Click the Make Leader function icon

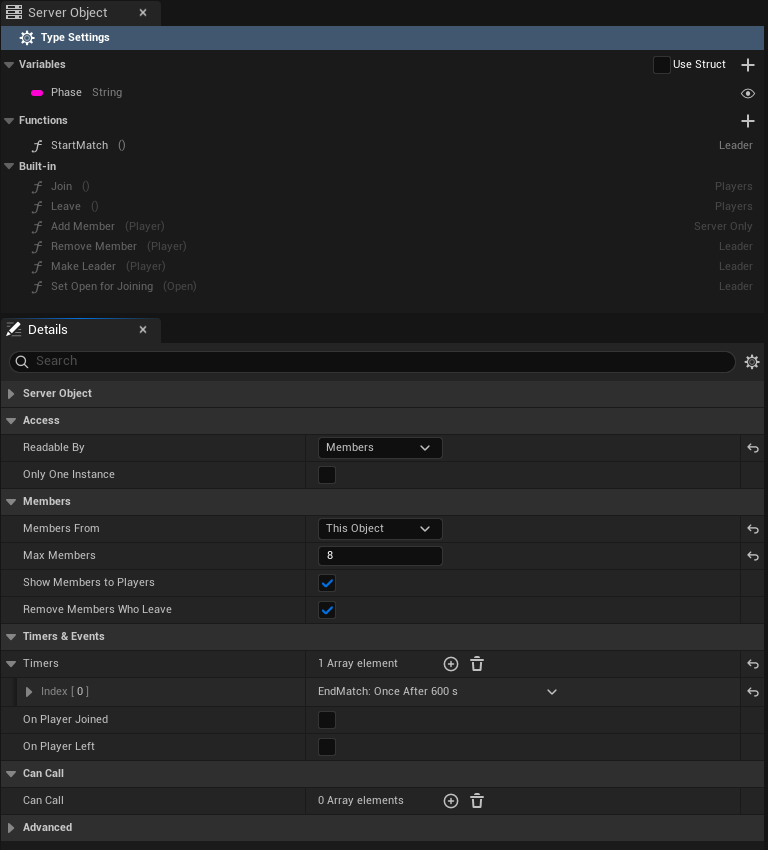click(37, 267)
